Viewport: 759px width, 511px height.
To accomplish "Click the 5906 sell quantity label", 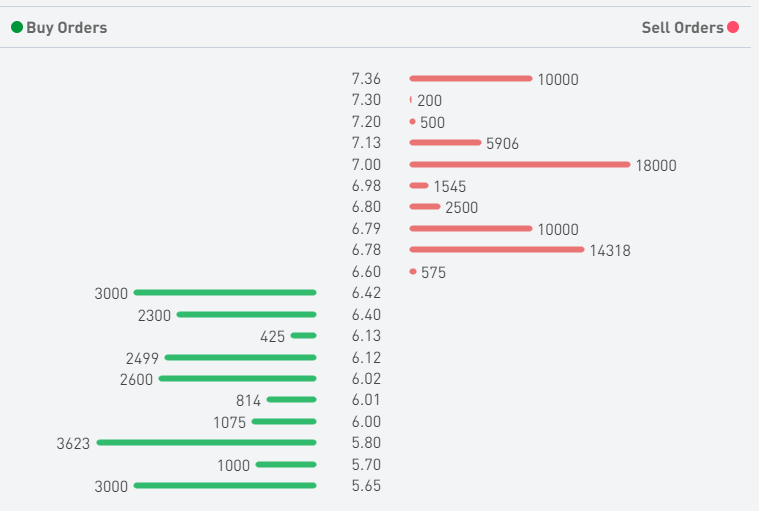I will (x=502, y=144).
